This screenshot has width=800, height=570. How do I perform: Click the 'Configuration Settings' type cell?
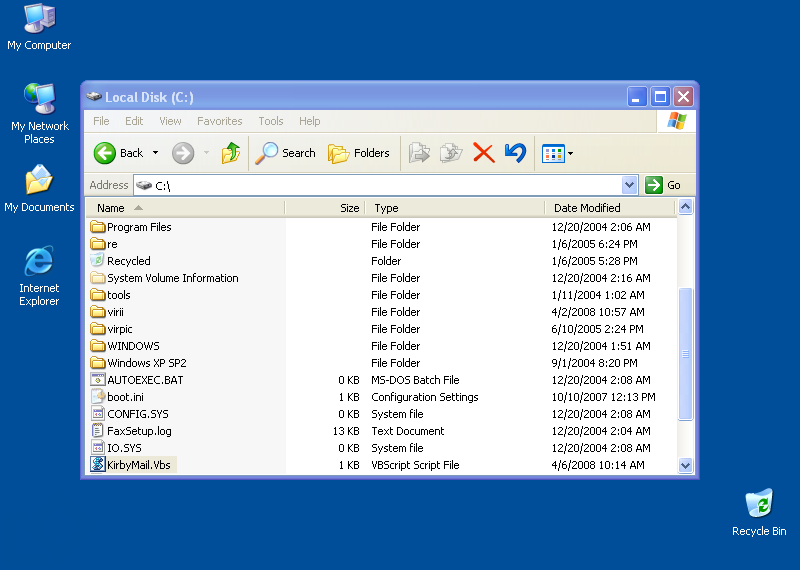[425, 397]
